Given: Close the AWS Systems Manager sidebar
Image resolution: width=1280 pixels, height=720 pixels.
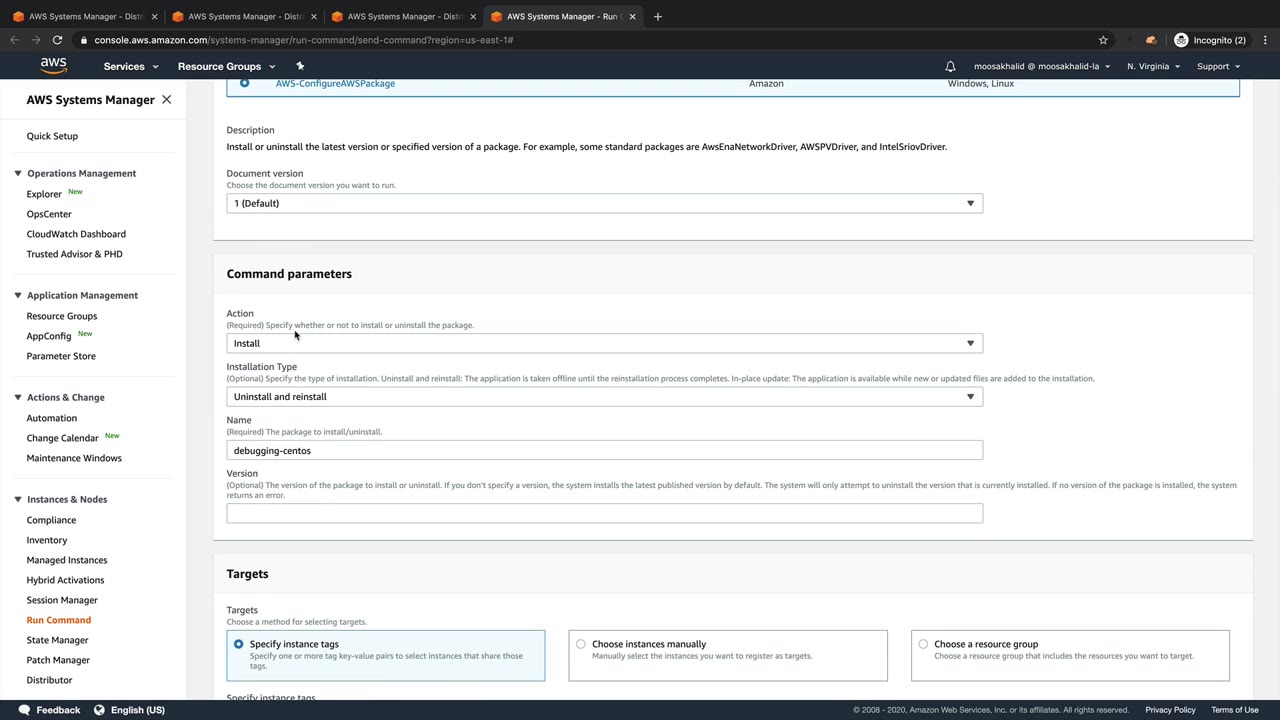Looking at the screenshot, I should [166, 100].
